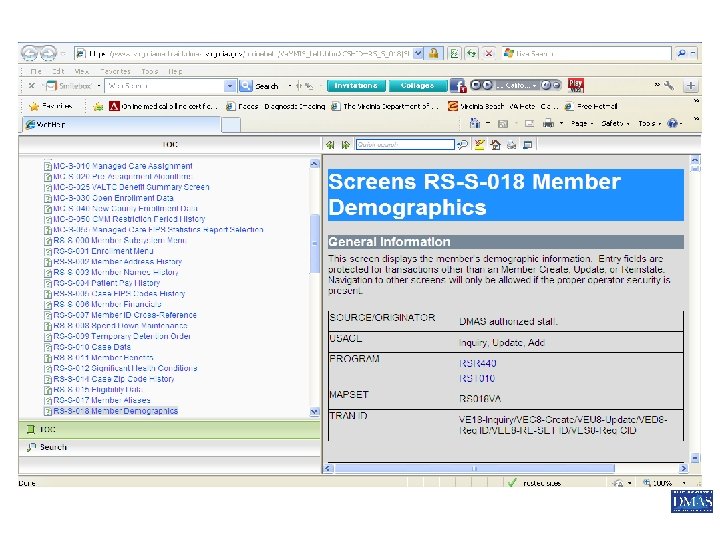This screenshot has height=540, width=720.
Task: Open the RS1010 program link
Action: coord(477,378)
